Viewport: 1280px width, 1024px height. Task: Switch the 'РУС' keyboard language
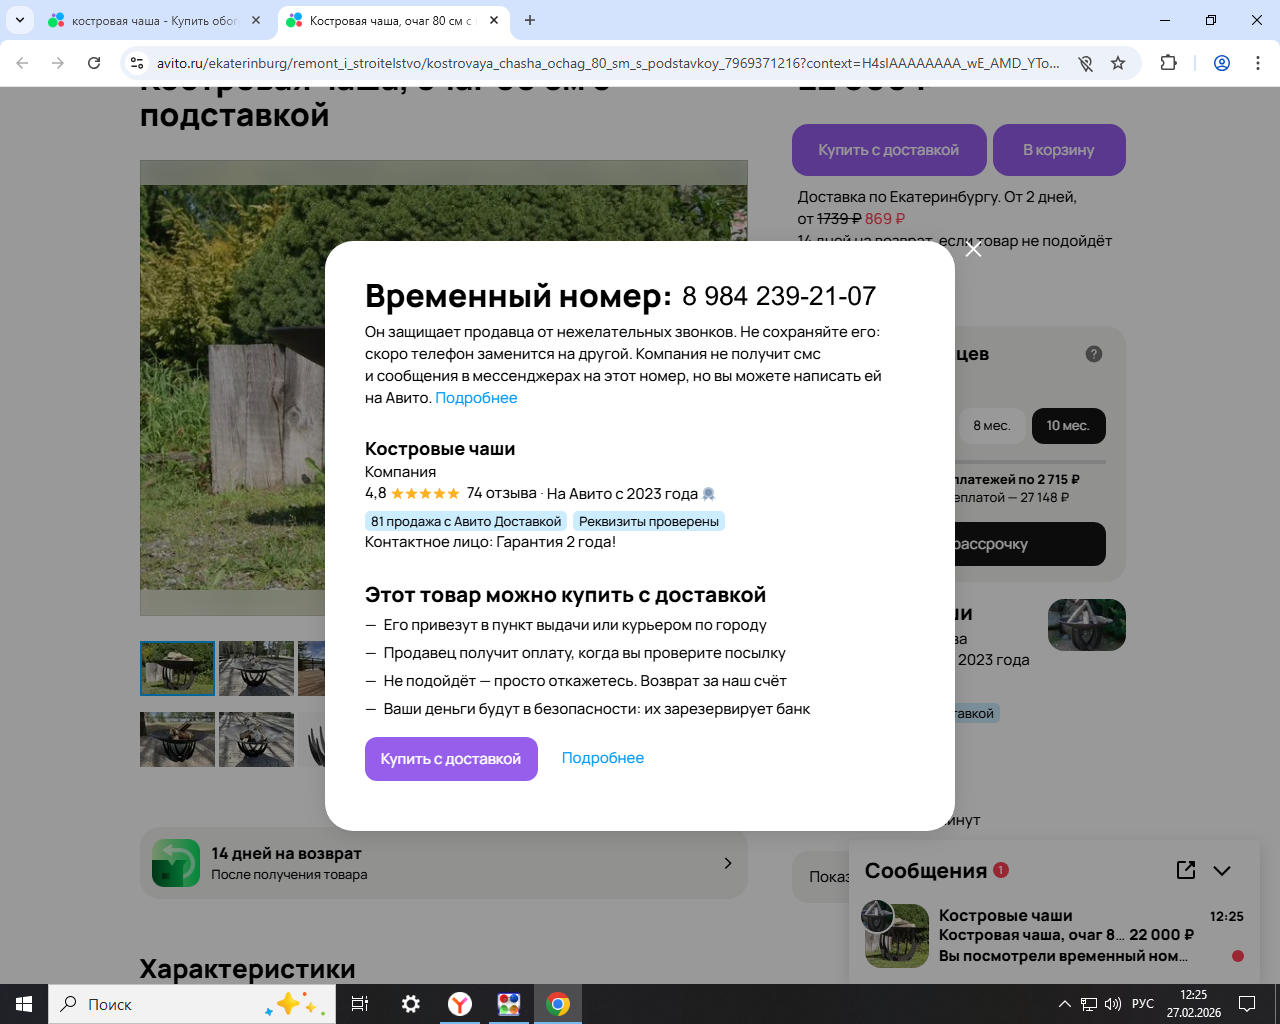(1143, 1004)
